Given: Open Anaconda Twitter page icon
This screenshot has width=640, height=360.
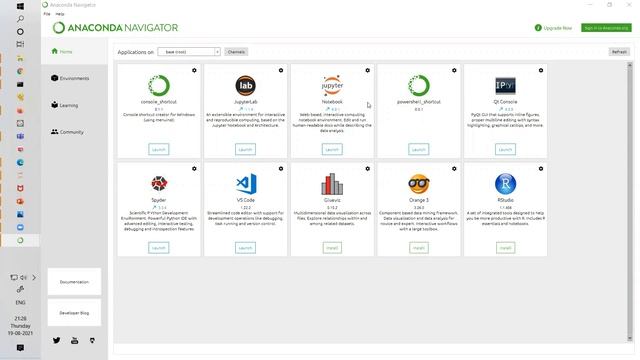Looking at the screenshot, I should (x=56, y=340).
